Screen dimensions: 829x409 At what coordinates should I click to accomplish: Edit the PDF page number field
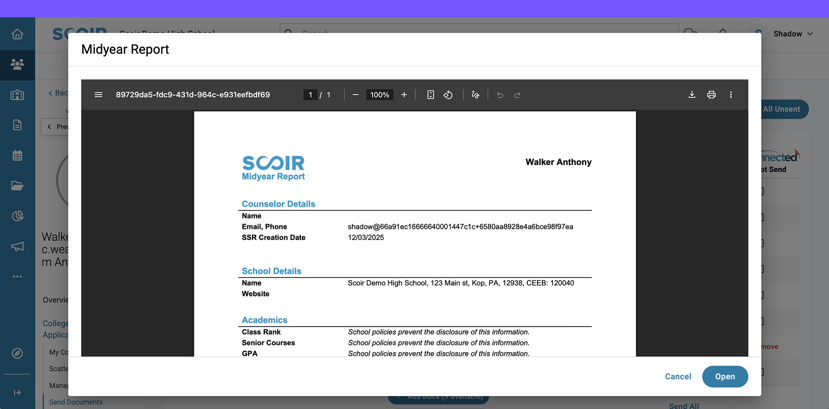click(x=310, y=95)
